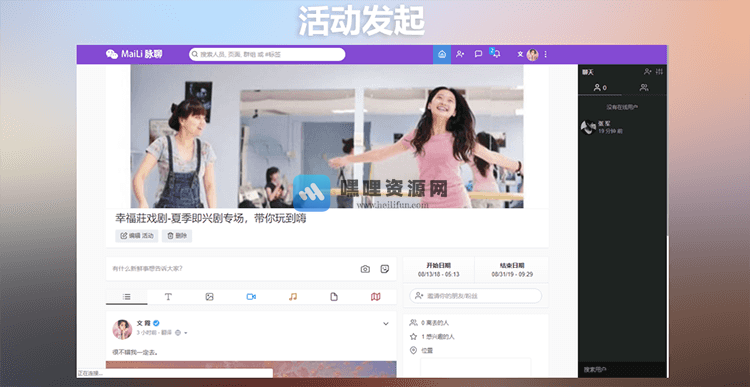Click the event cover photo
The width and height of the screenshot is (750, 387).
[x=327, y=136]
